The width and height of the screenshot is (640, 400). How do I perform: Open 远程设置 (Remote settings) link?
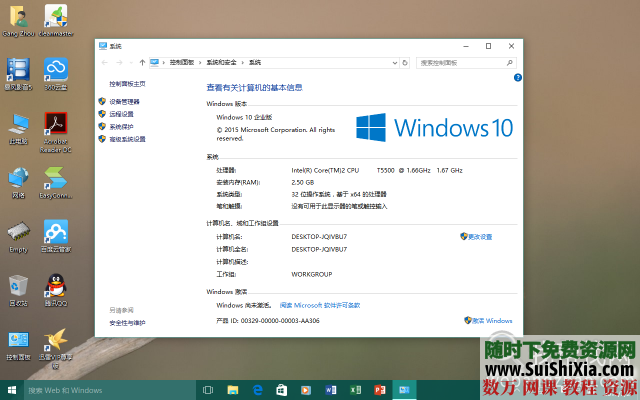point(121,114)
